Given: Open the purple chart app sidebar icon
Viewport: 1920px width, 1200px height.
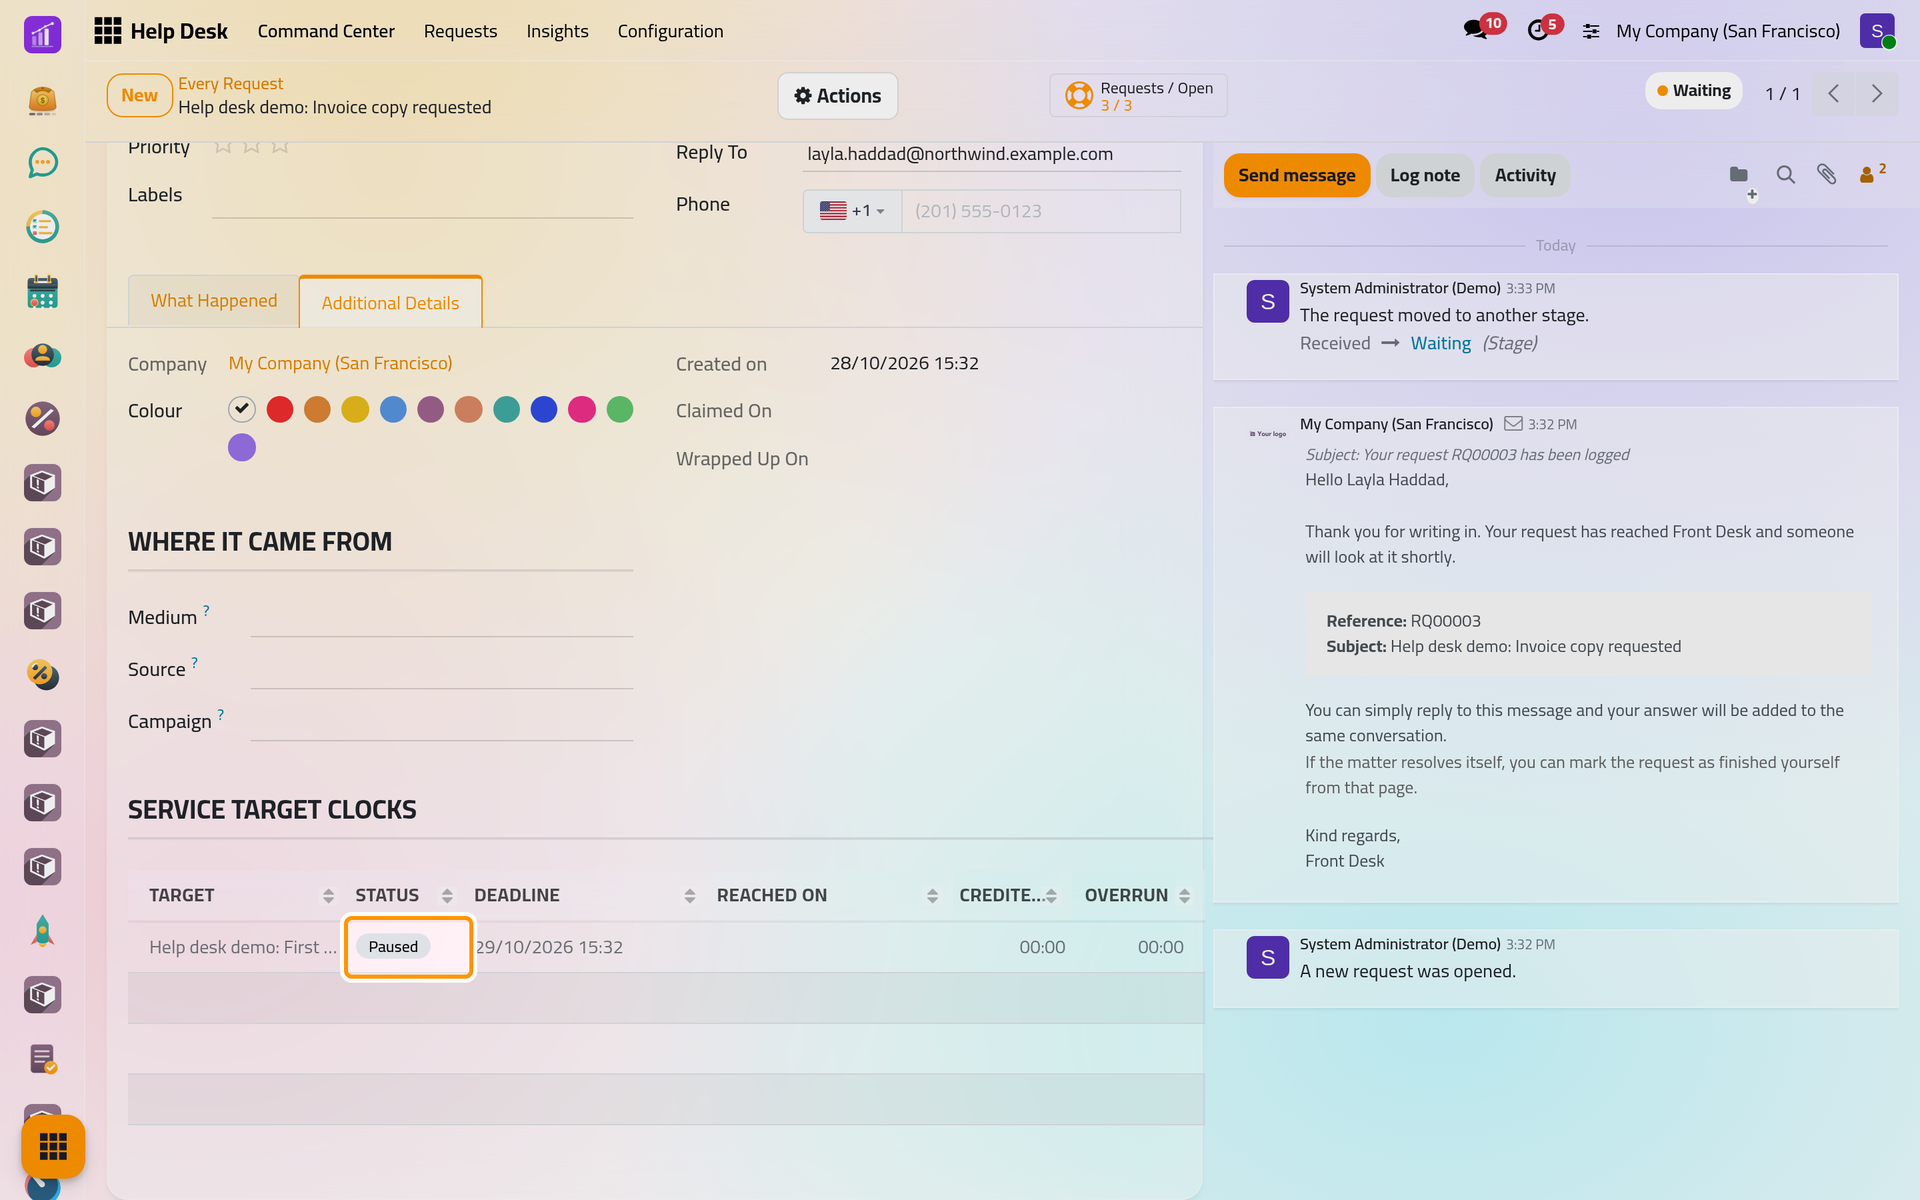Looking at the screenshot, I should click(42, 35).
